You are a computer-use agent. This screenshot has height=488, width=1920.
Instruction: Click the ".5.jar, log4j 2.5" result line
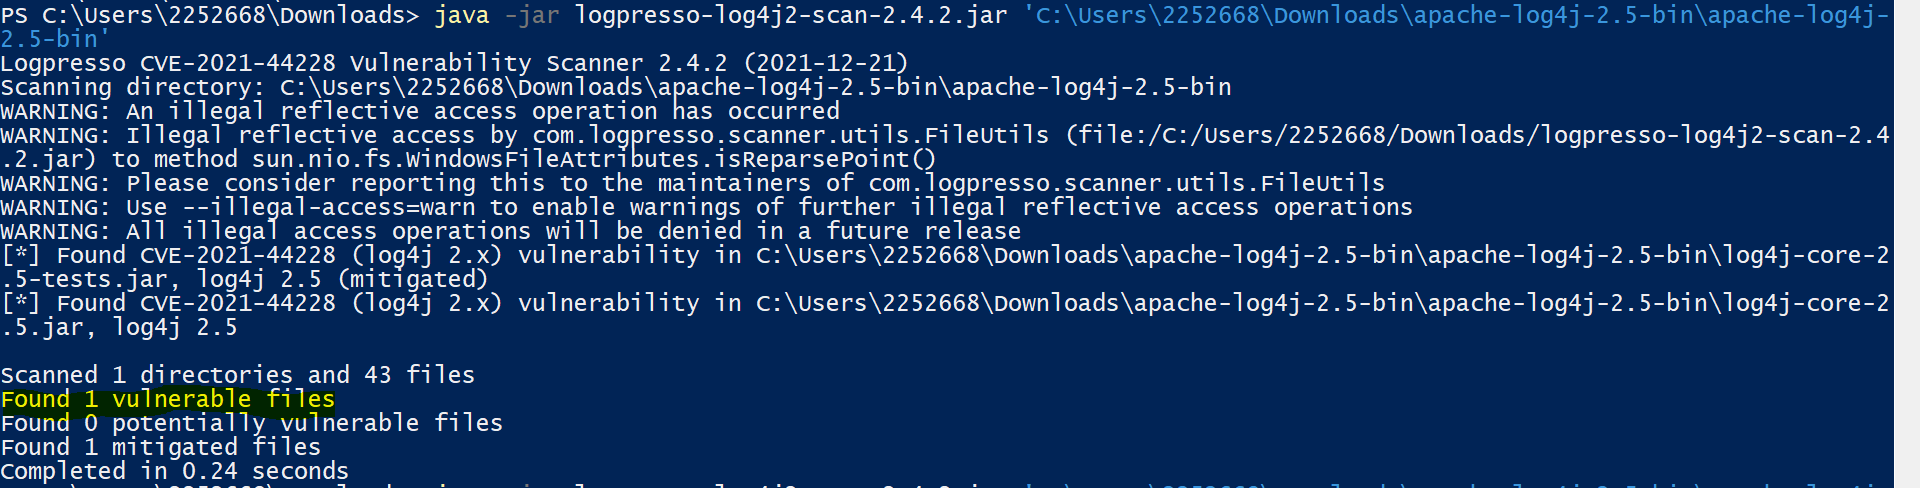point(118,328)
